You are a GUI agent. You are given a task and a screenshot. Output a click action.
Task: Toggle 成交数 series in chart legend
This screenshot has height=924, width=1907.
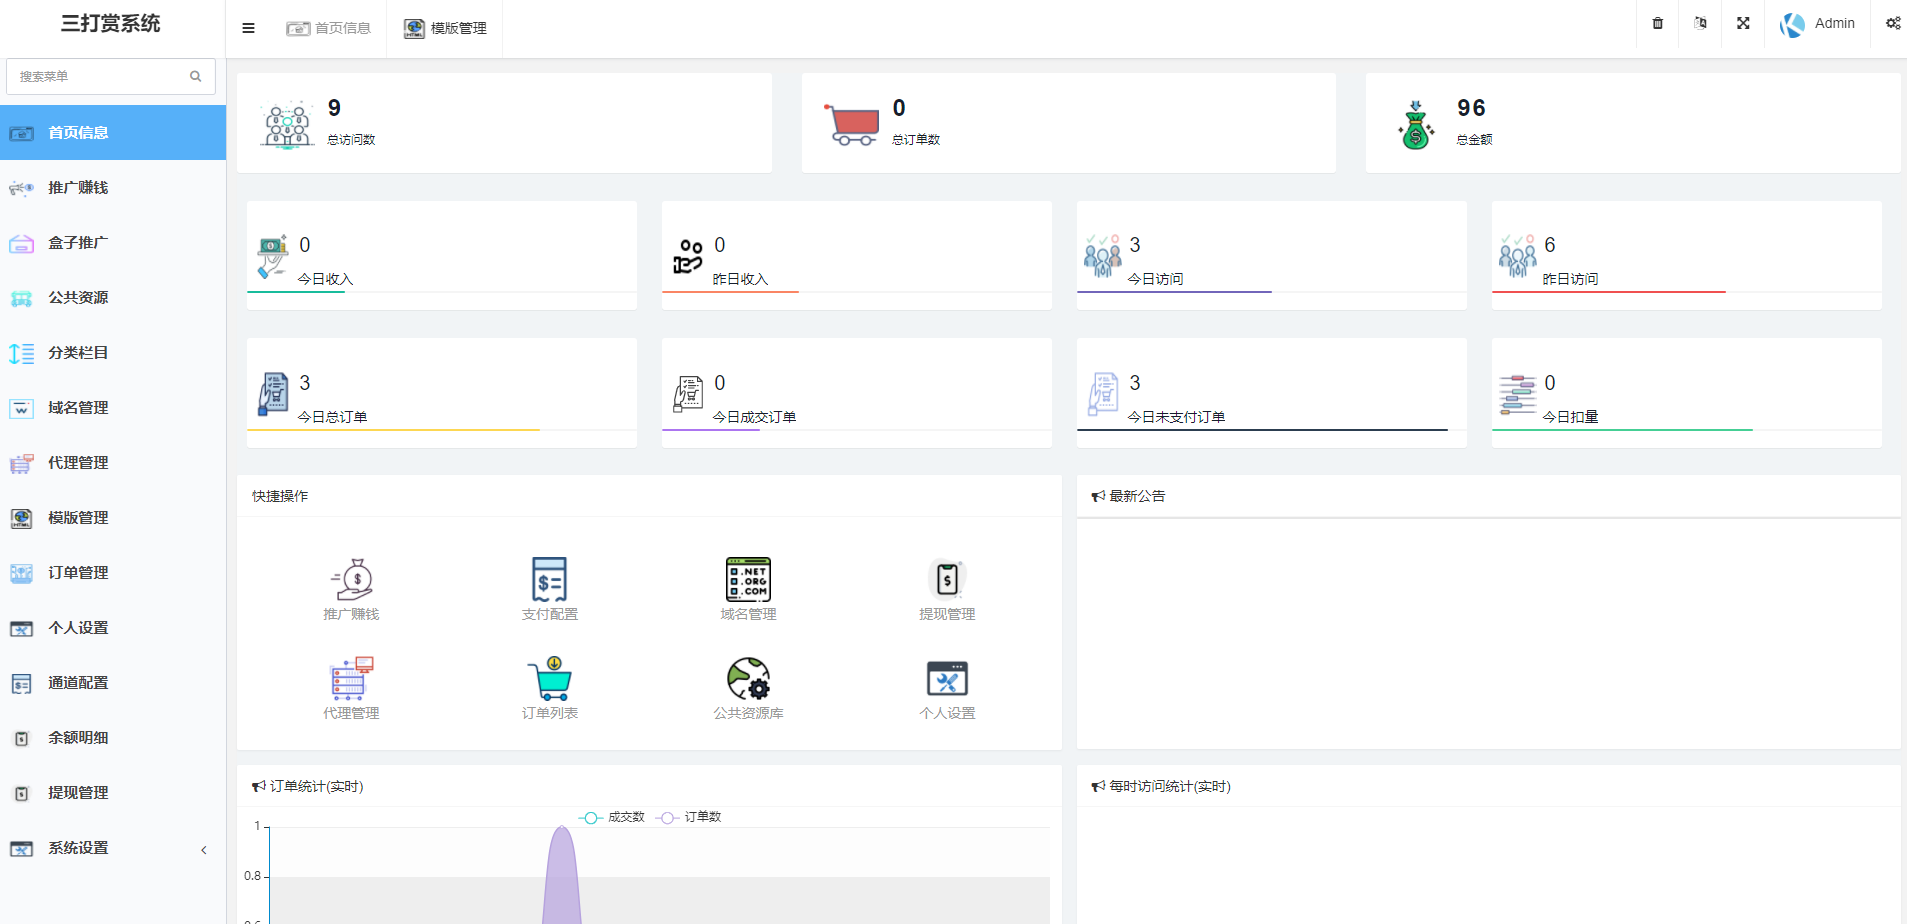(612, 817)
